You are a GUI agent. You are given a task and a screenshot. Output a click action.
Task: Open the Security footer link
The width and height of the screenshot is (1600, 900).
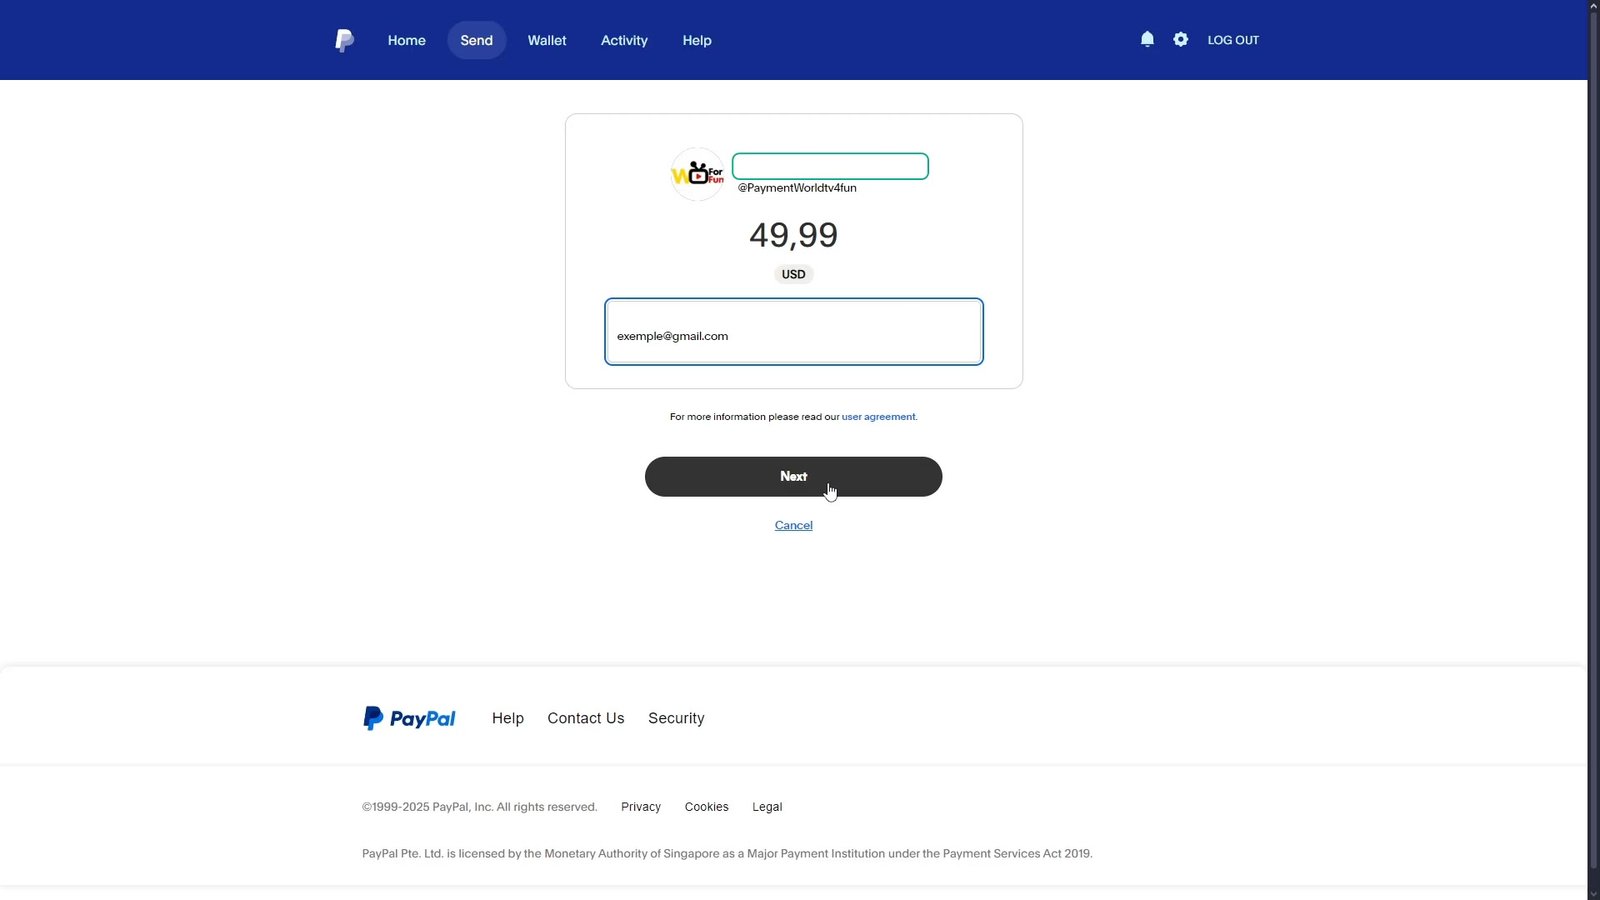676,718
